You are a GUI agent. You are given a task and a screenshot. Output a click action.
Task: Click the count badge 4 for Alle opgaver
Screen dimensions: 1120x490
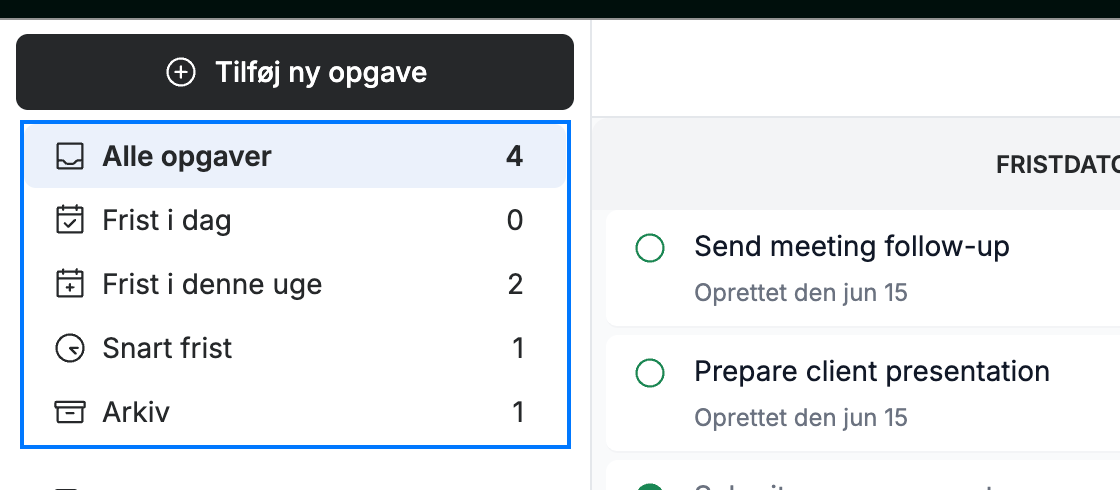click(x=514, y=156)
